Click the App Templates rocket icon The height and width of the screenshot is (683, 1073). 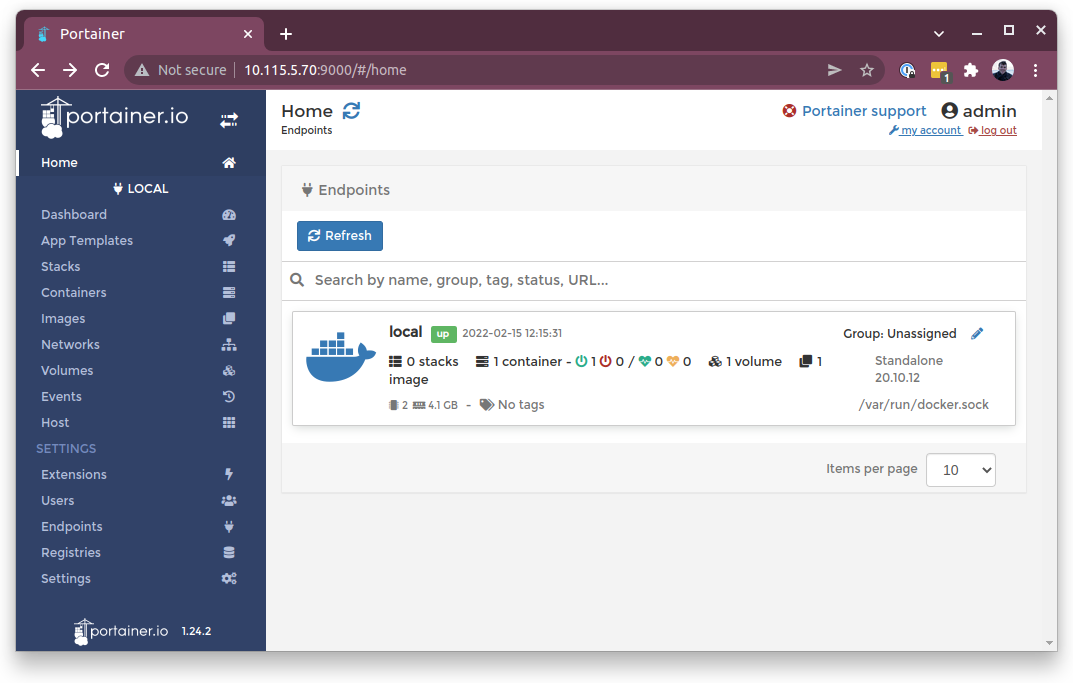(229, 241)
